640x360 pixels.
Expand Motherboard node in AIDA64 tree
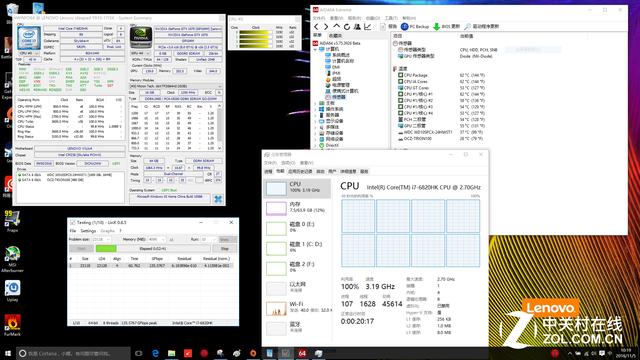[316, 103]
